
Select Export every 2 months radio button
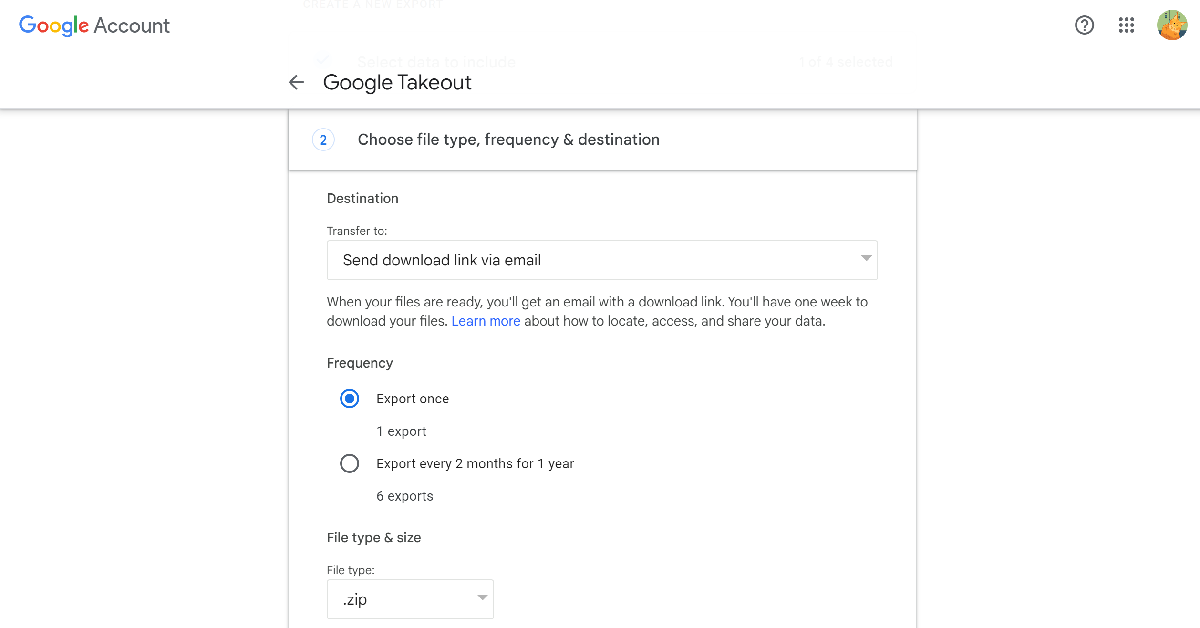[x=349, y=464]
